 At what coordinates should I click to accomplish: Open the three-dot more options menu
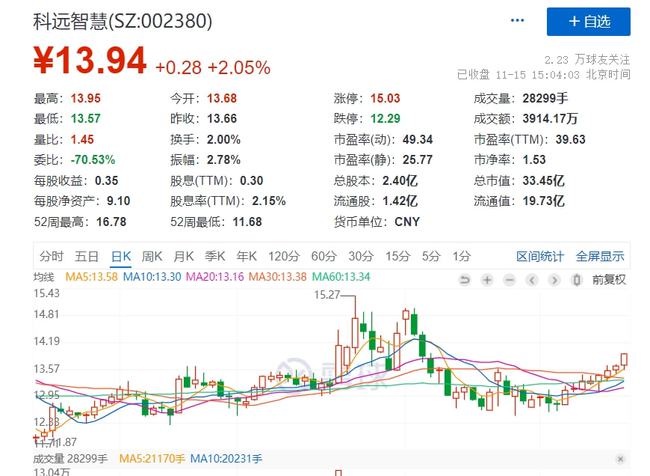517,20
